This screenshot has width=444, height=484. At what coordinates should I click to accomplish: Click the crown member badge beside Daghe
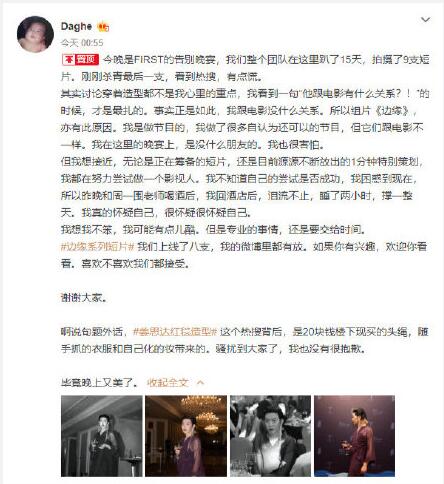click(103, 27)
